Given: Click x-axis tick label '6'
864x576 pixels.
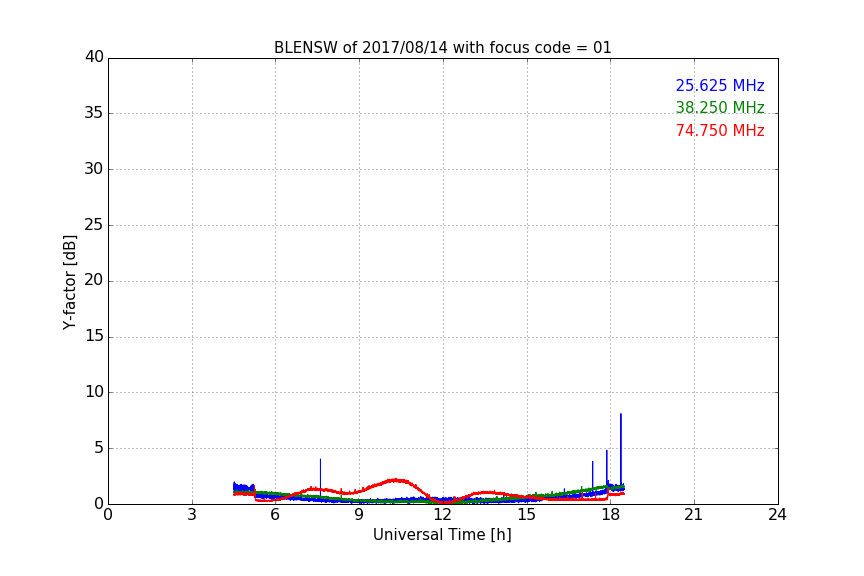Looking at the screenshot, I should 275,515.
